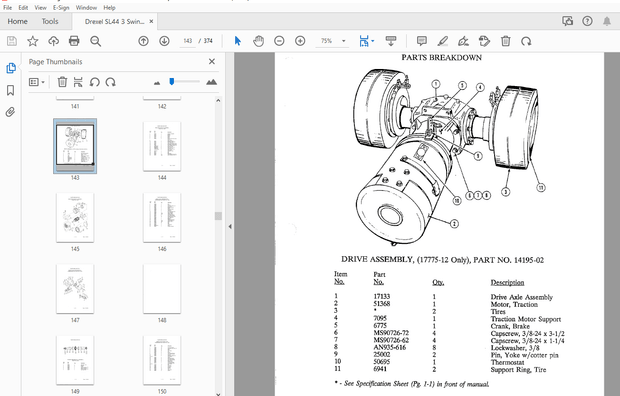Select page 143 thumbnail
The image size is (620, 396).
click(x=75, y=146)
